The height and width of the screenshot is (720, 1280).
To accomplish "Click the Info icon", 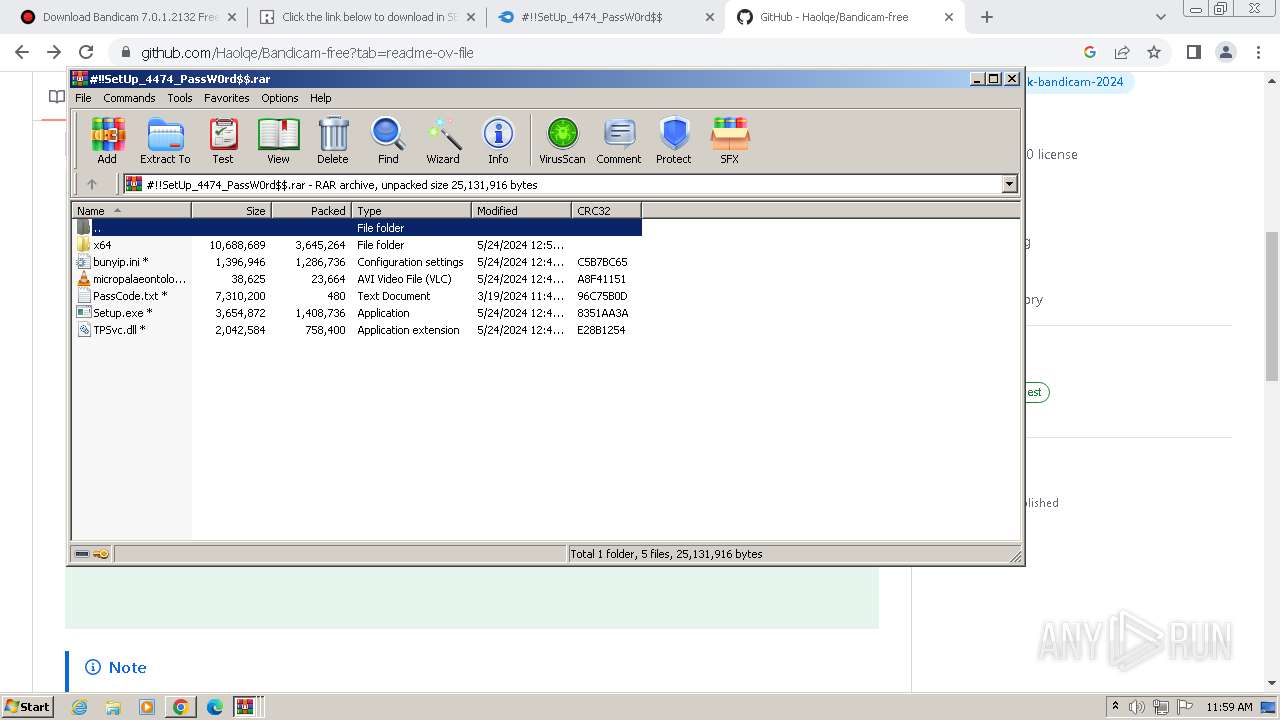I will tap(498, 140).
